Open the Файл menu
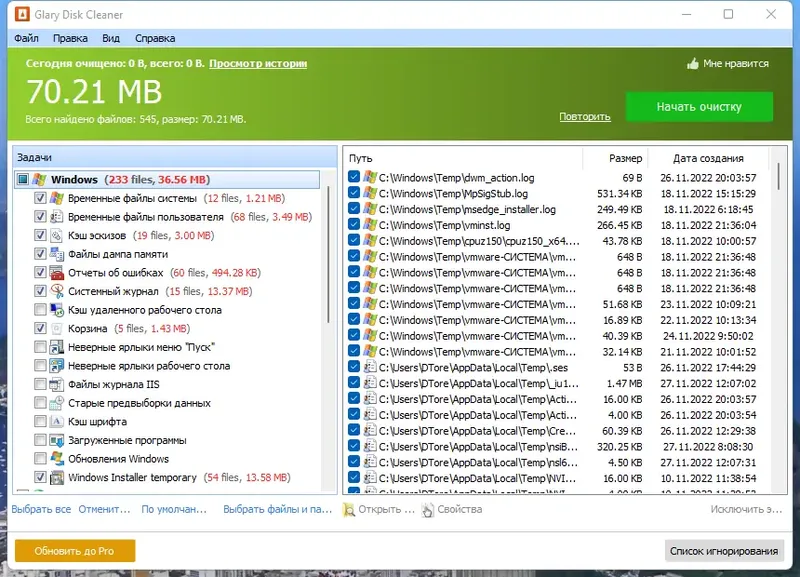Viewport: 800px width, 577px height. click(x=27, y=38)
